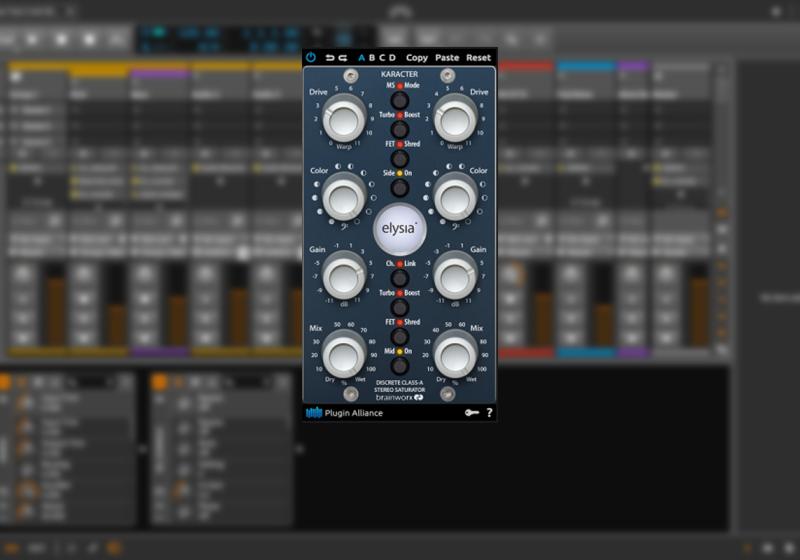
Task: Click the left channel Gain knob
Action: (x=344, y=277)
